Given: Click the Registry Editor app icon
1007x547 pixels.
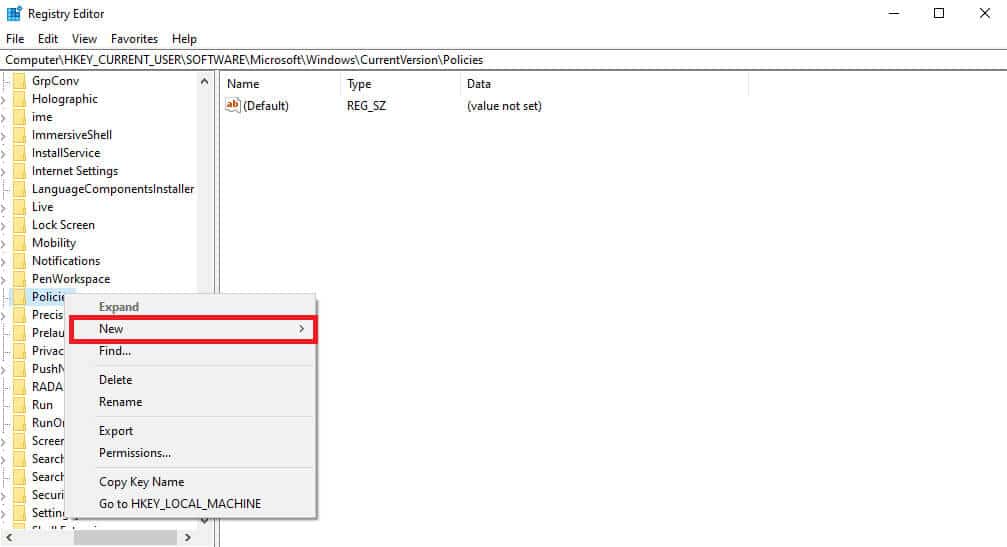Looking at the screenshot, I should pos(13,13).
